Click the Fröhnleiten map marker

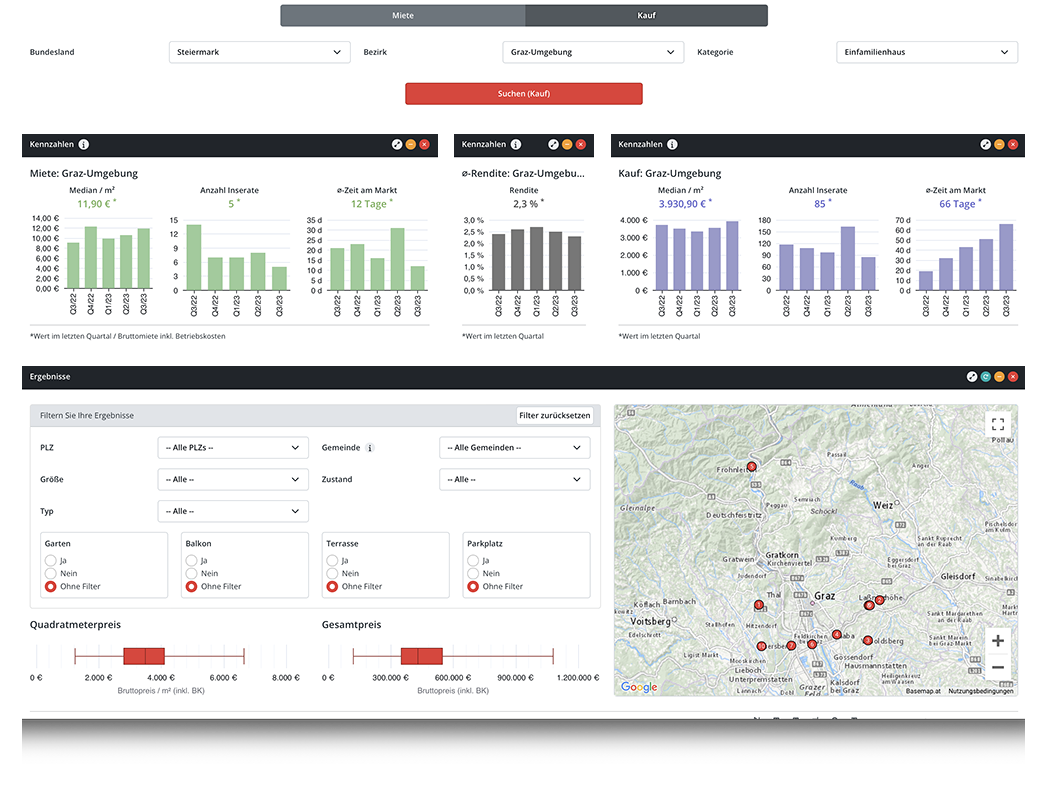(x=752, y=466)
